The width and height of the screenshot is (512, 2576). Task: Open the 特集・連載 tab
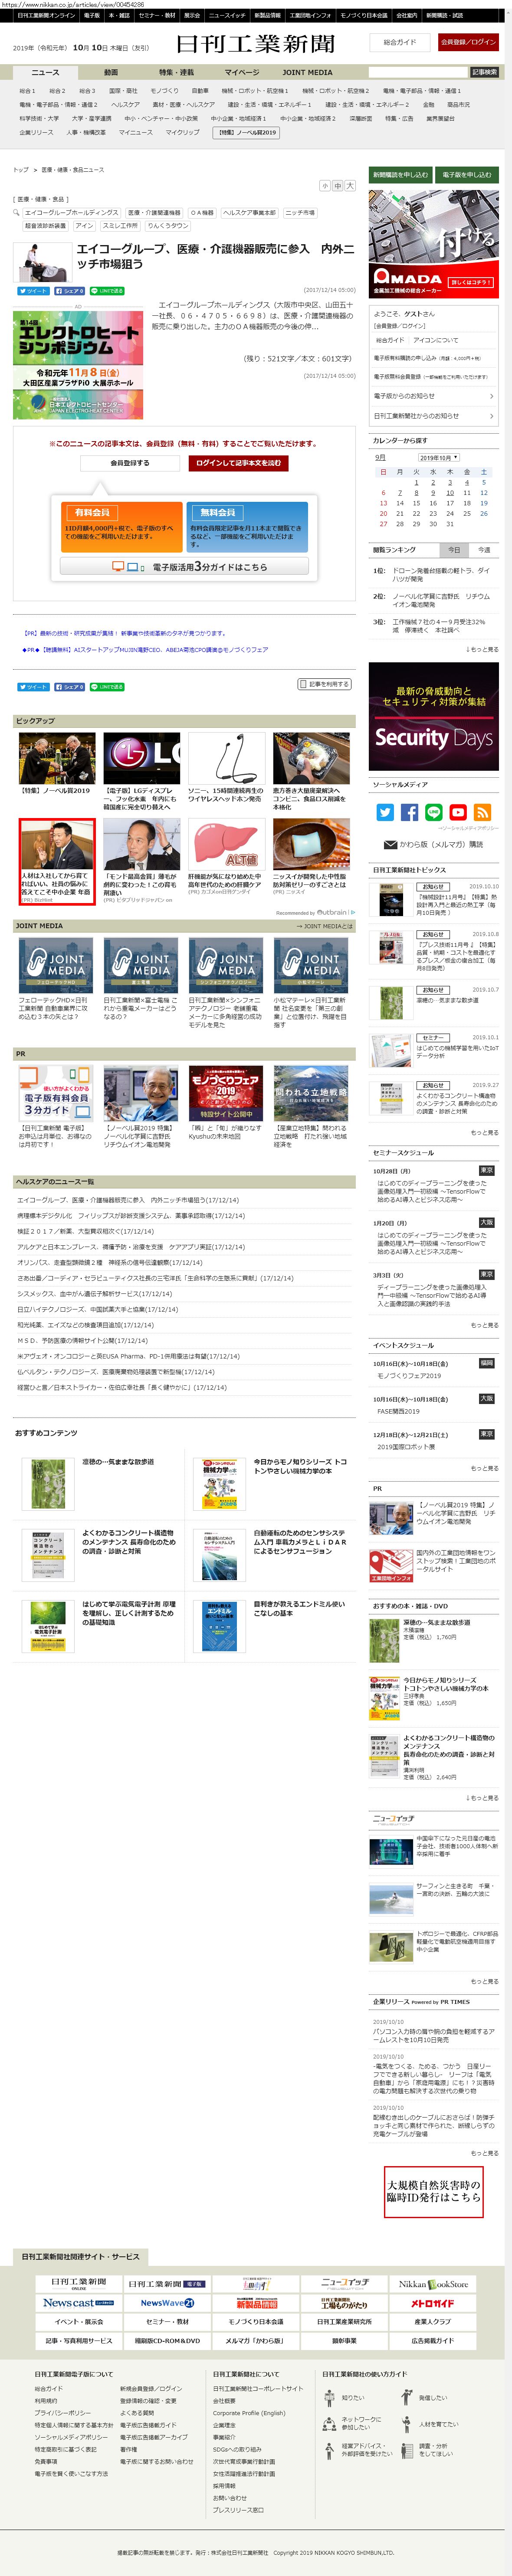176,73
